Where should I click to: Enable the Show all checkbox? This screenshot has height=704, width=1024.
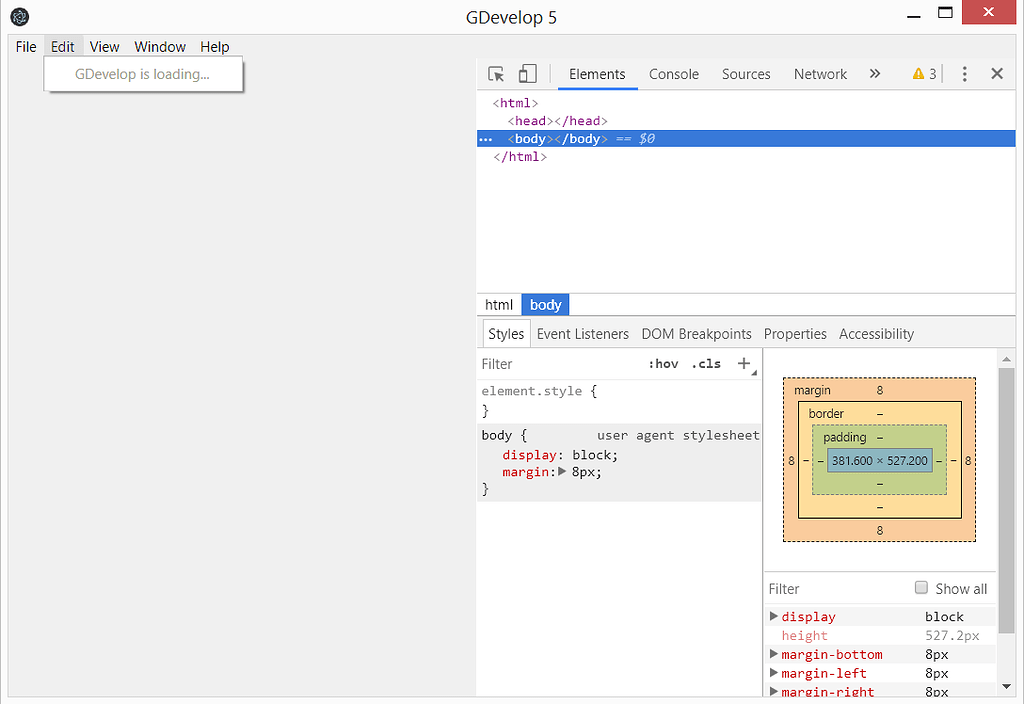(922, 588)
